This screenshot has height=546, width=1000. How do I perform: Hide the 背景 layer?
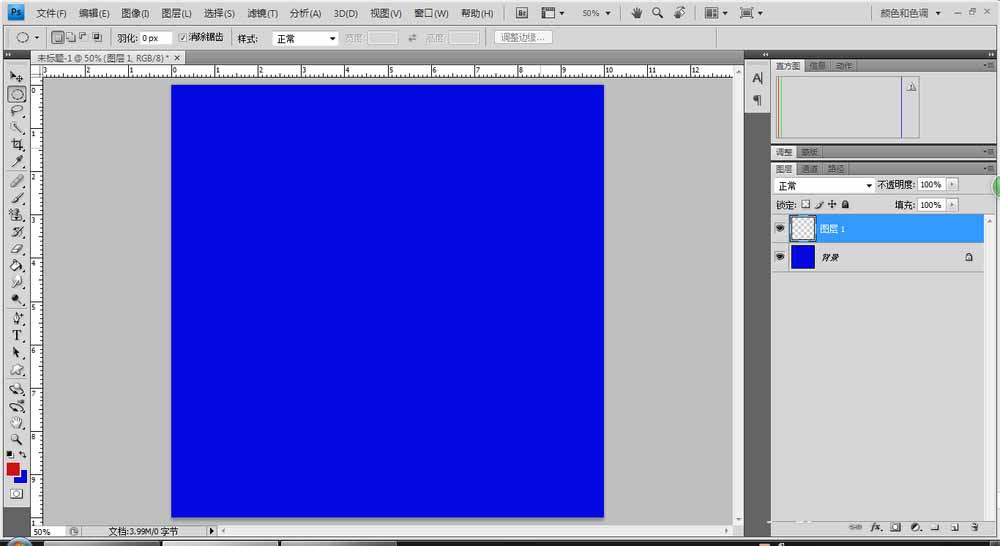[779, 256]
